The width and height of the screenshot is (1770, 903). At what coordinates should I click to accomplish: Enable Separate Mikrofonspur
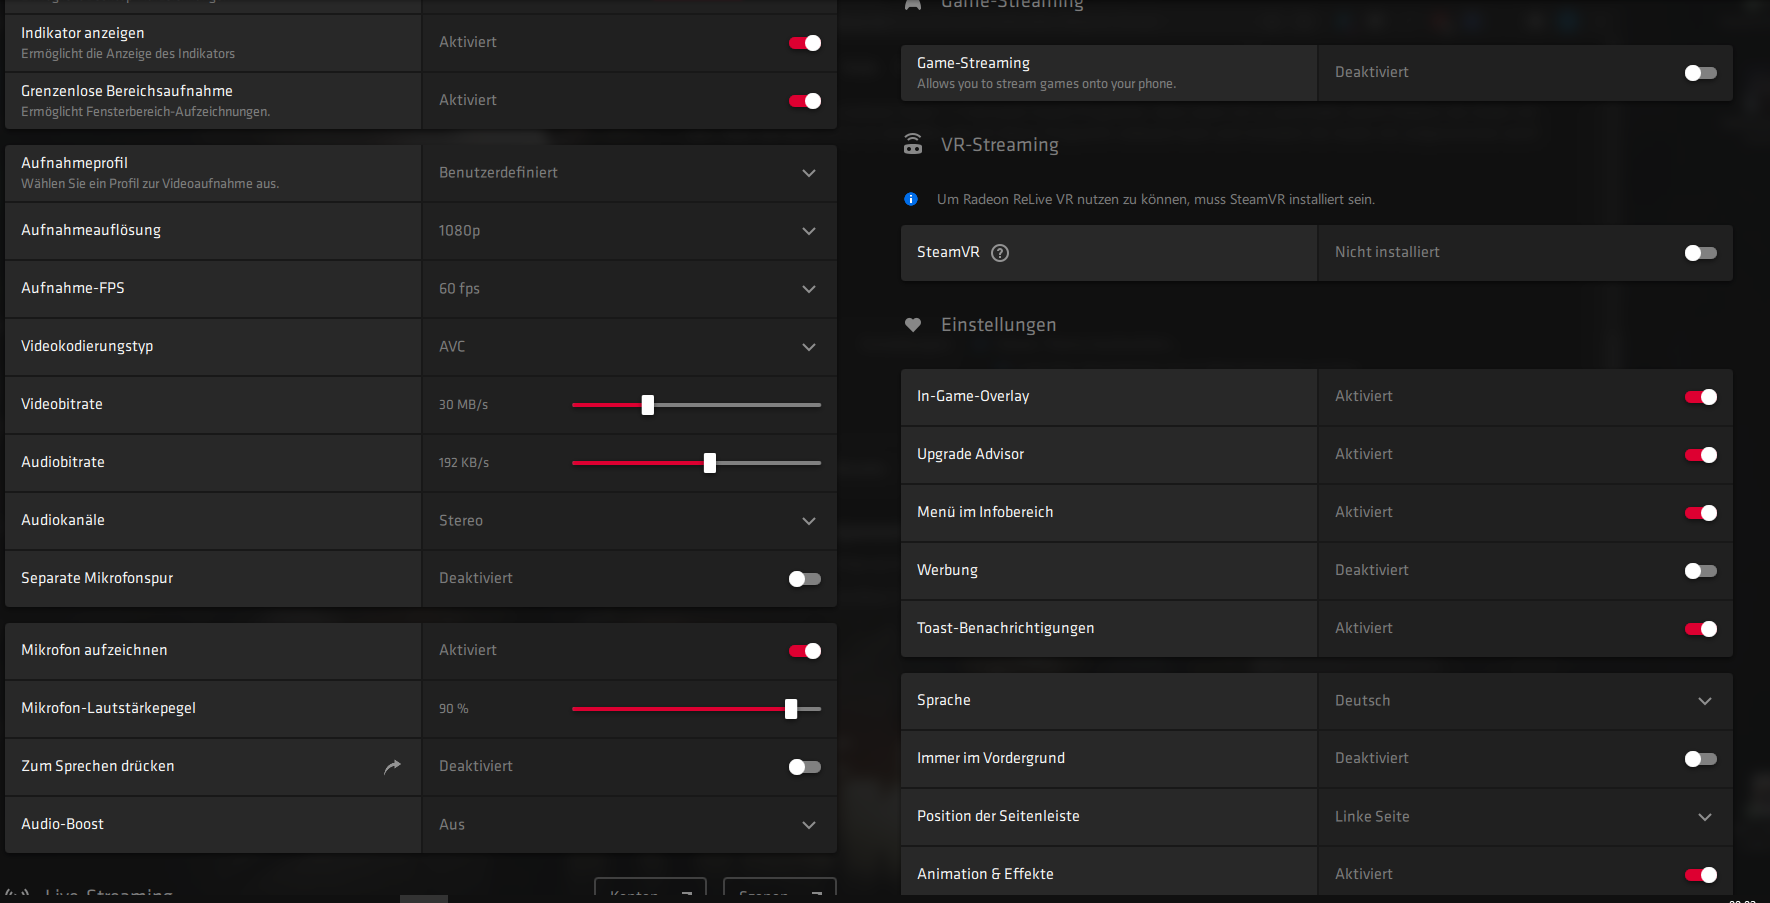coord(805,579)
